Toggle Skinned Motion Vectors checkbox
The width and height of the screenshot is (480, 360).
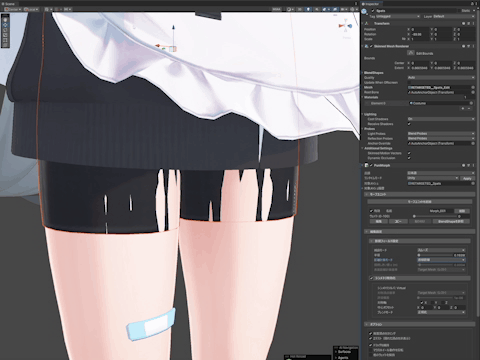(x=409, y=153)
